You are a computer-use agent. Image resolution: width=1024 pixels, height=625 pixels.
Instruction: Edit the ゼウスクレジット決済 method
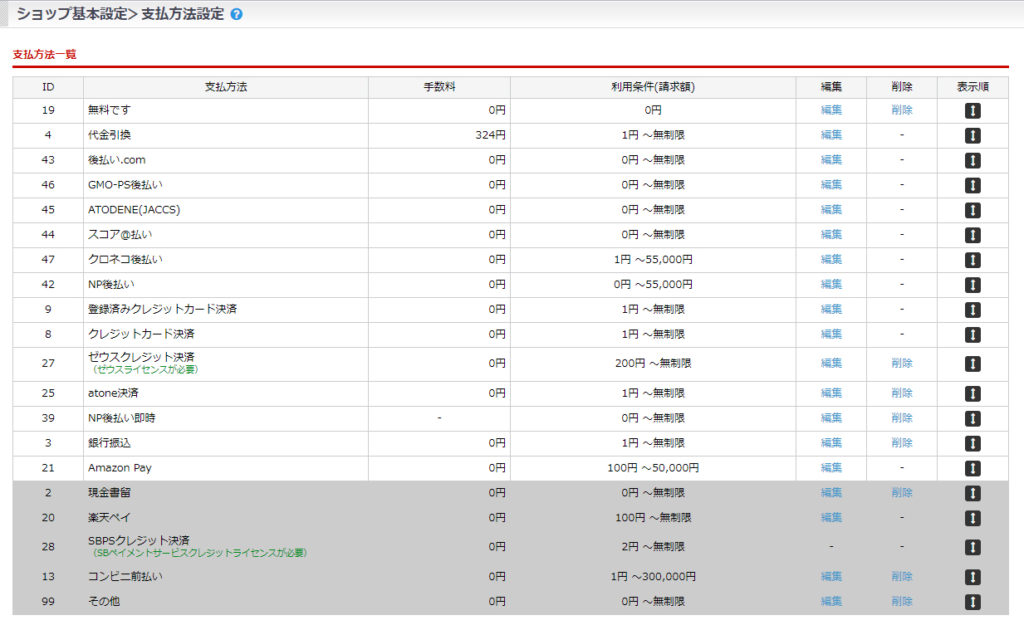click(x=831, y=363)
